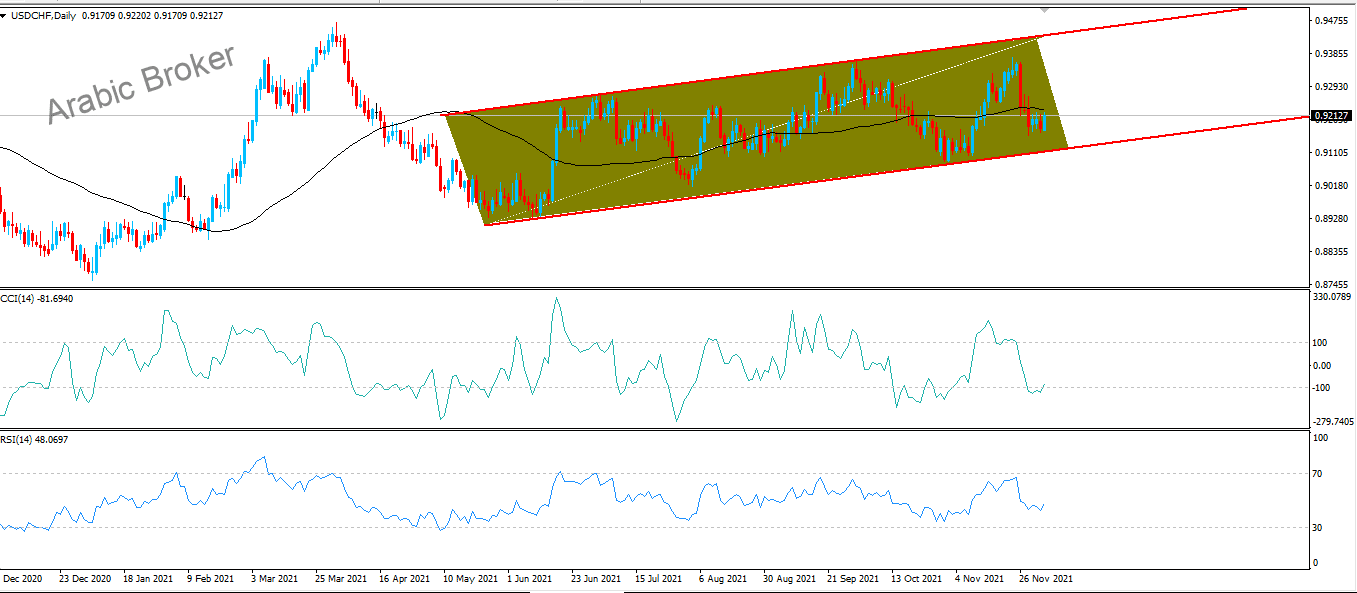Click price scale value 0.91105
Image resolution: width=1357 pixels, height=593 pixels.
click(1332, 152)
